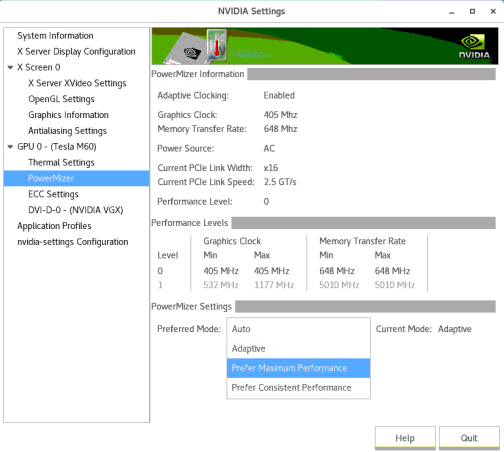This screenshot has width=504, height=452.
Task: Select X Server Display Configuration
Action: (76, 52)
